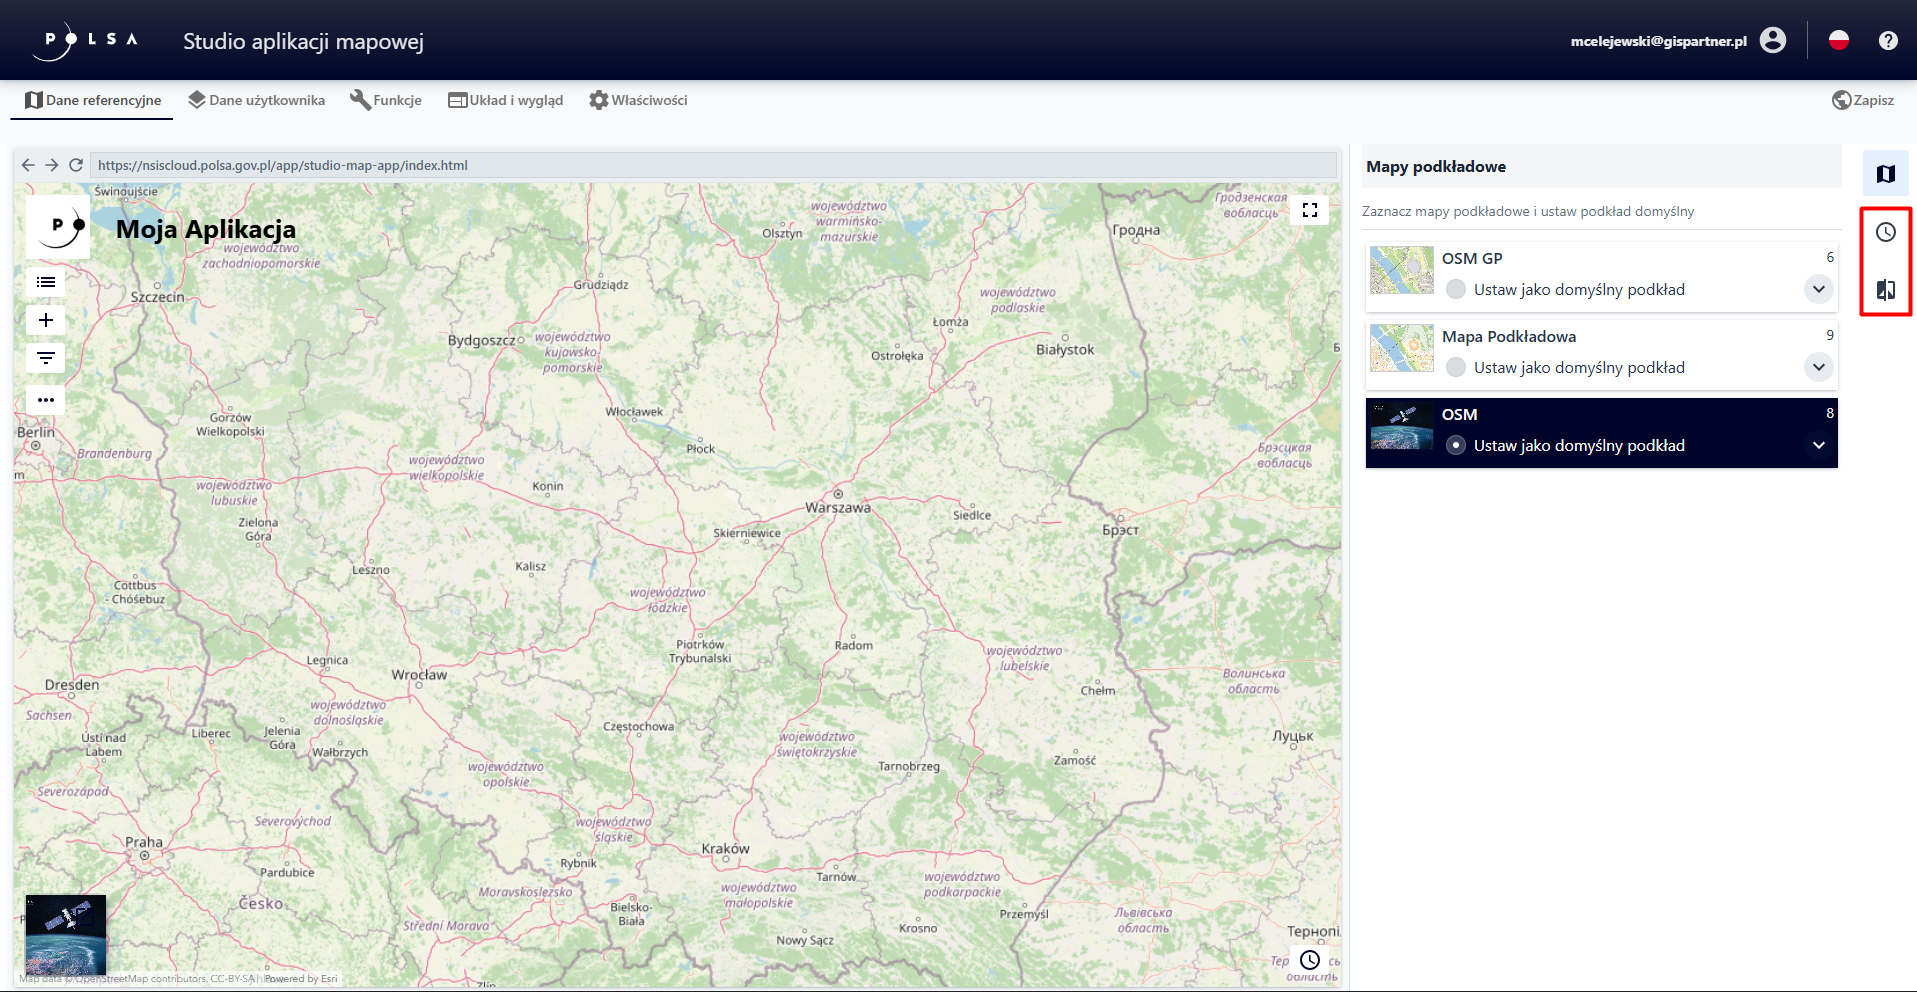Click the satellite basemap thumbnail on map
The width and height of the screenshot is (1917, 992).
coord(66,935)
